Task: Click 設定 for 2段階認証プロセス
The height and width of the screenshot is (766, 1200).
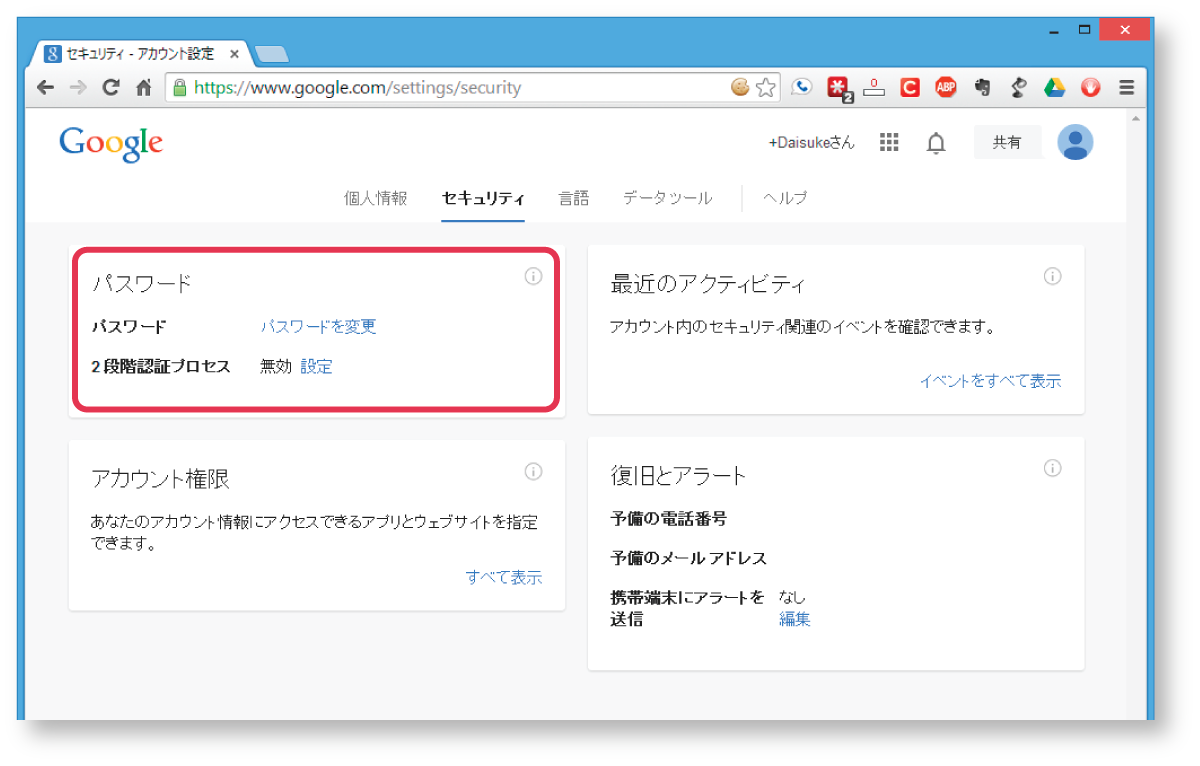Action: tap(316, 367)
